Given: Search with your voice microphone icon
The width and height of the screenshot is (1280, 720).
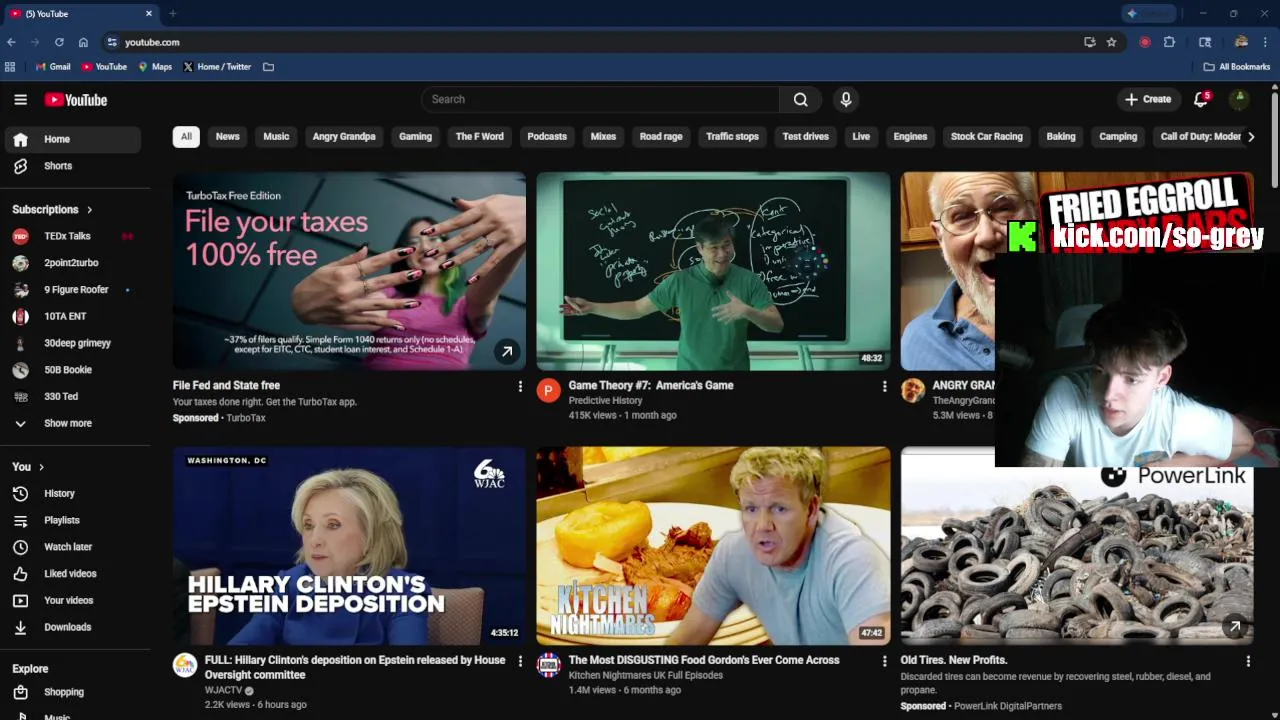Looking at the screenshot, I should (x=846, y=99).
